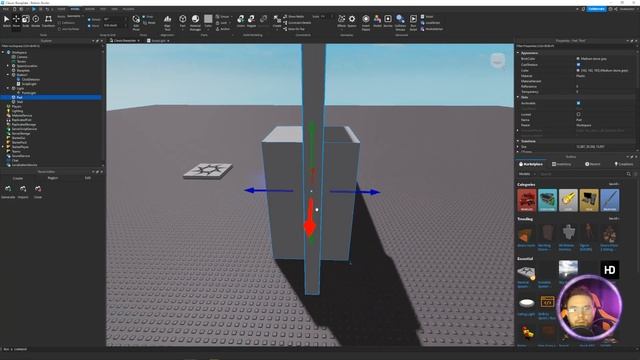This screenshot has width=640, height=360.
Task: Click the Collaborate button
Action: 596,9
